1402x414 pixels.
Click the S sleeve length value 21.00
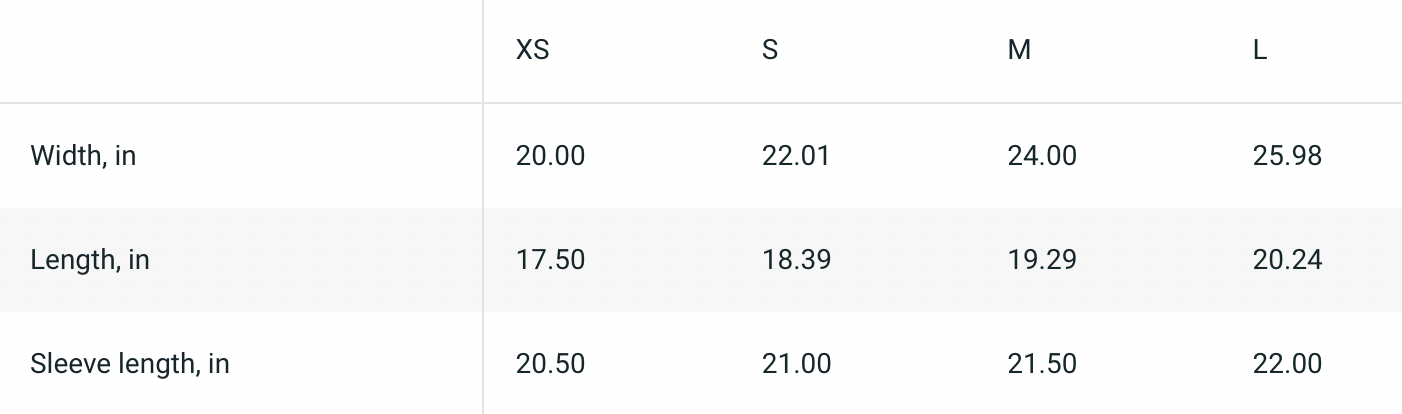pos(795,364)
